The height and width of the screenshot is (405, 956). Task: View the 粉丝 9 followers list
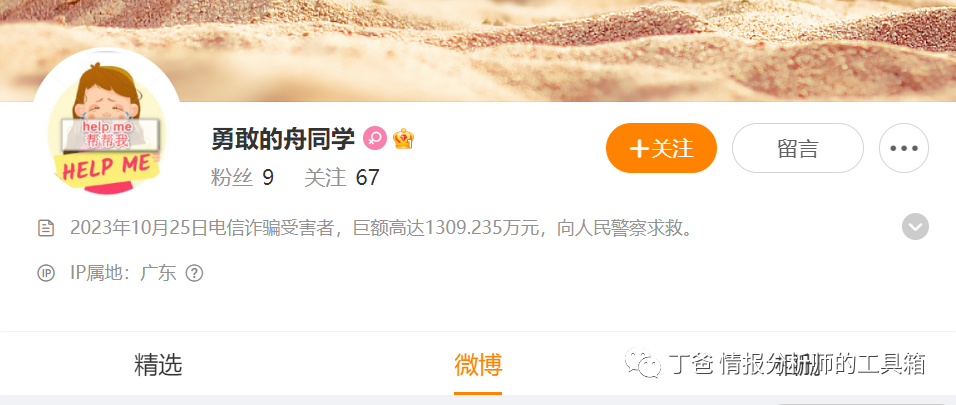pyautogui.click(x=242, y=178)
